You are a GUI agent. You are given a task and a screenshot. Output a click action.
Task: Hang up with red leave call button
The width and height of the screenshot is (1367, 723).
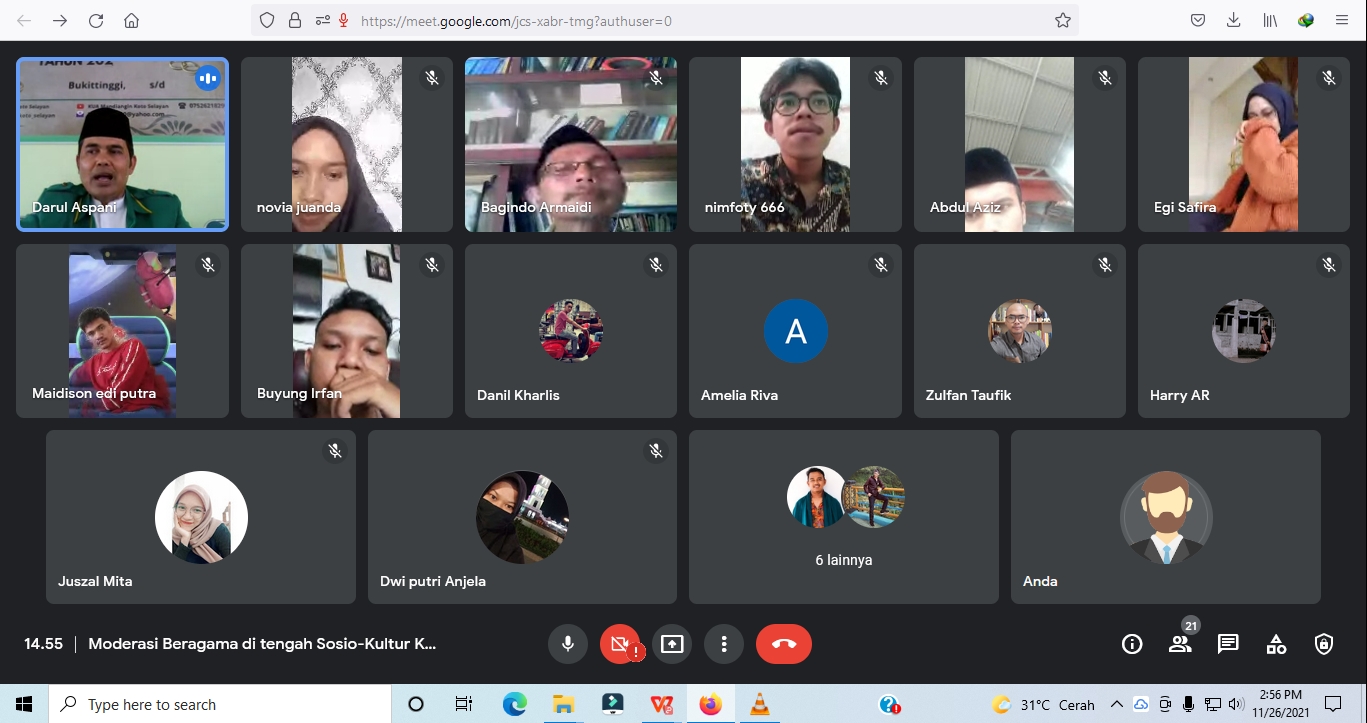[784, 644]
